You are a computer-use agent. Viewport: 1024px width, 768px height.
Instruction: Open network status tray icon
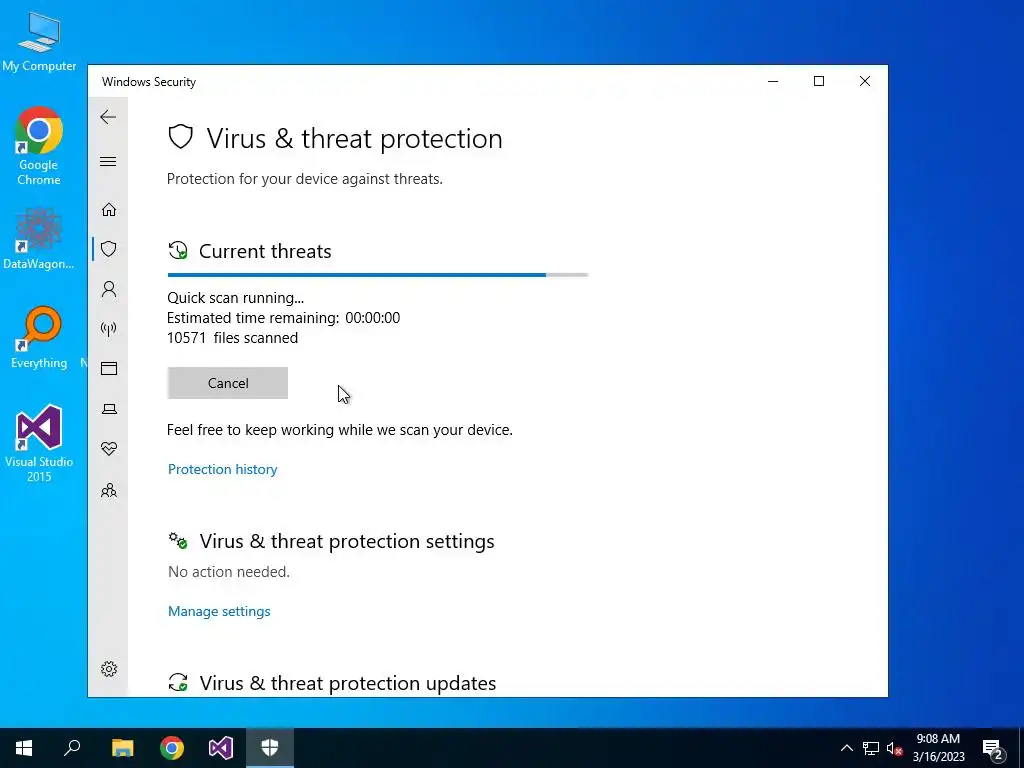[x=871, y=748]
